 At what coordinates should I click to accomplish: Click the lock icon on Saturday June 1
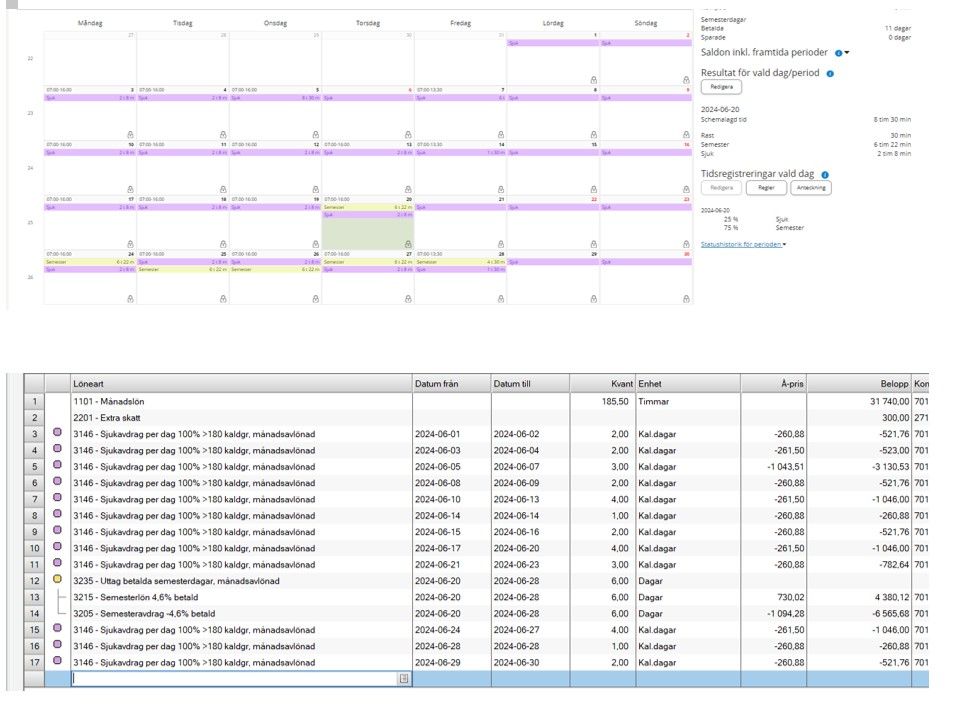point(594,78)
